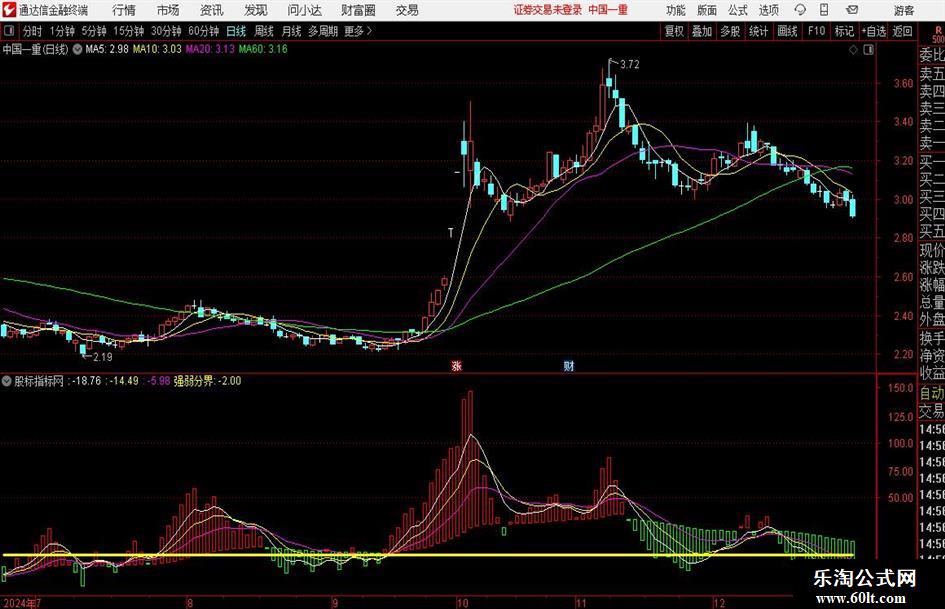The height and width of the screenshot is (609, 945).
Task: Click the MA20: 3.13 indicator label
Action: (210, 49)
